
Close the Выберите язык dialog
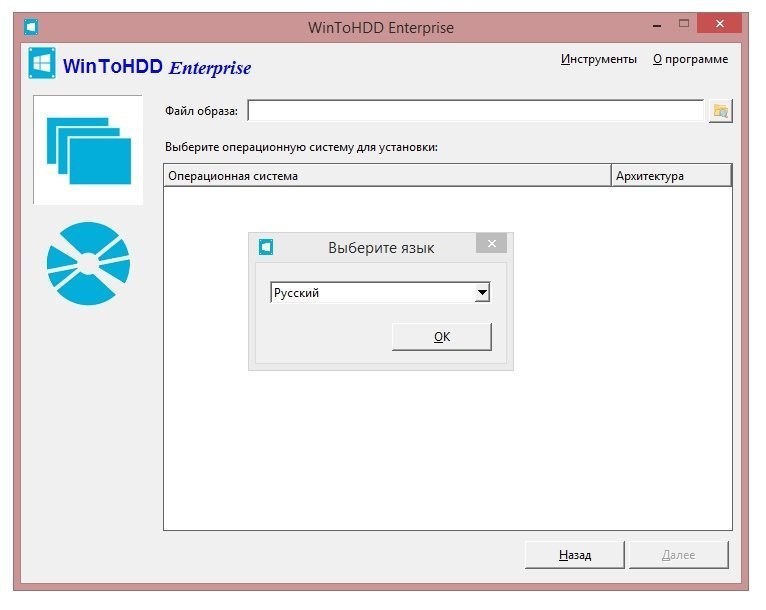click(491, 243)
